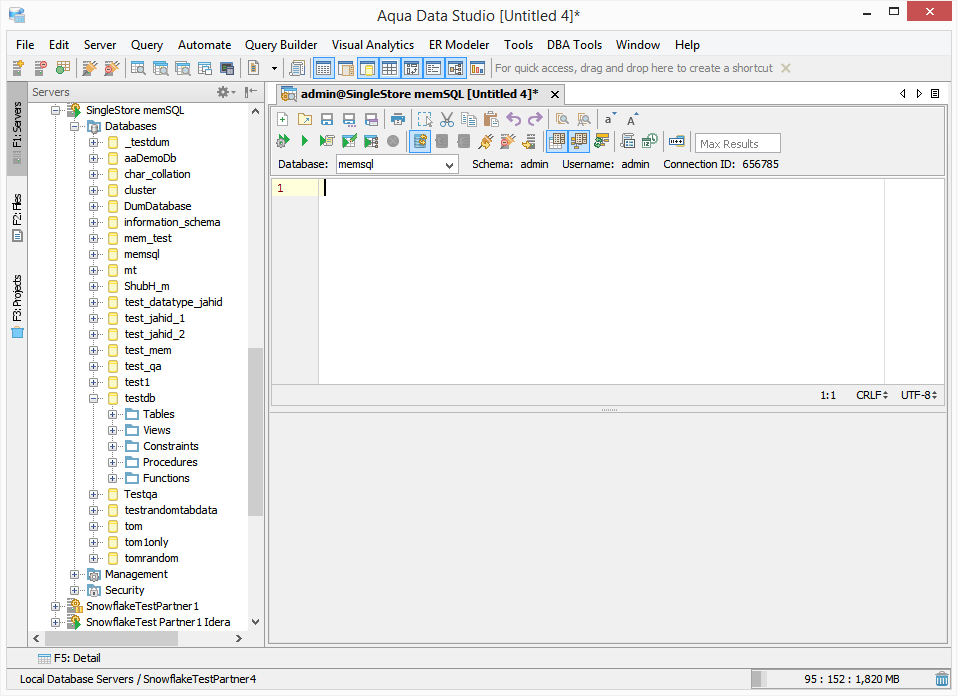Convert selection to lowercase with 'a' icon

click(x=610, y=119)
